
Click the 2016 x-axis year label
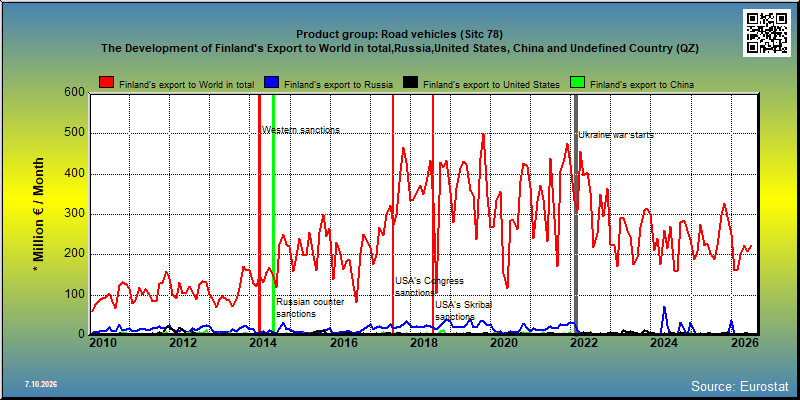point(343,343)
